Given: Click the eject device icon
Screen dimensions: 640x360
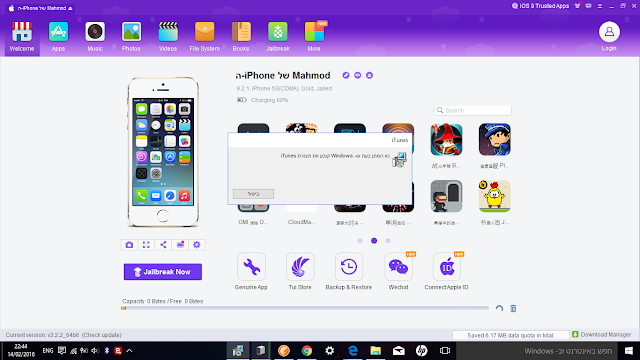Looking at the screenshot, I should [x=369, y=76].
